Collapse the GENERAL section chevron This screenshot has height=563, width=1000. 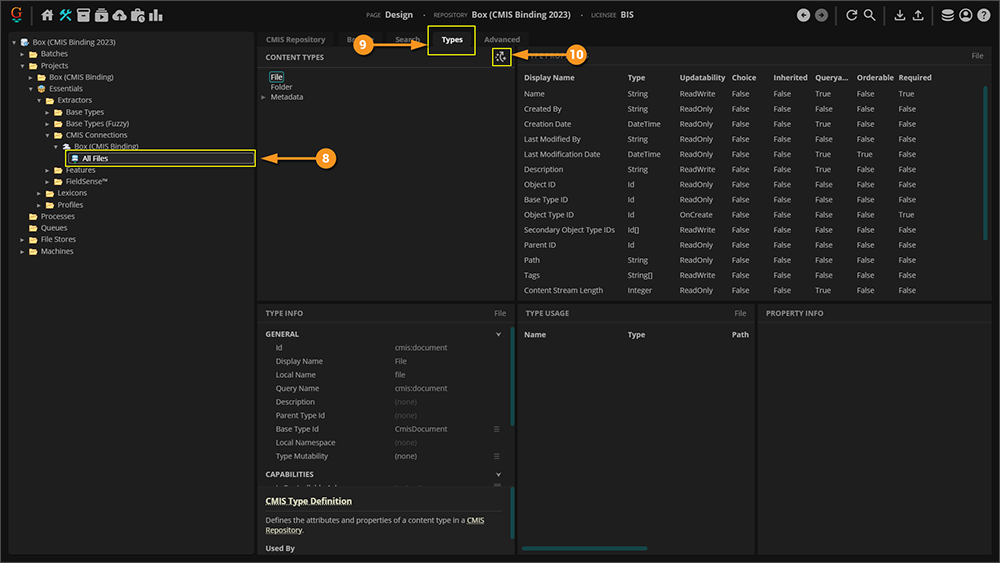coord(499,334)
